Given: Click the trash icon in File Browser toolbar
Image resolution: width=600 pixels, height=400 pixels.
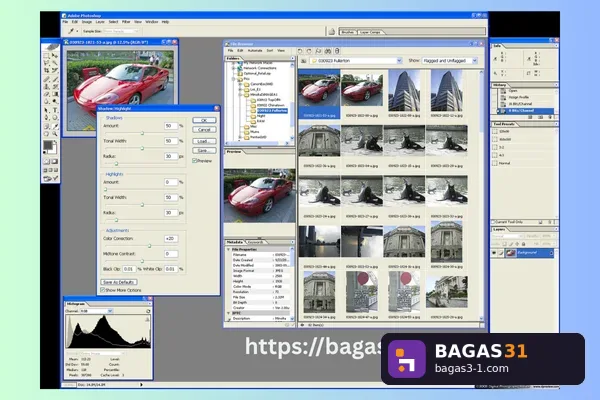Looking at the screenshot, I should (x=337, y=51).
